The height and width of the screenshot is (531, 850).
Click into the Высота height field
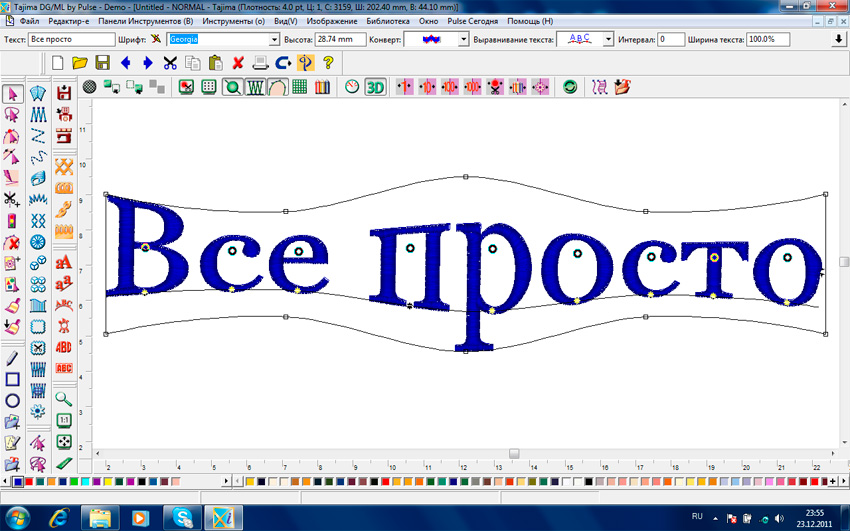coord(340,39)
